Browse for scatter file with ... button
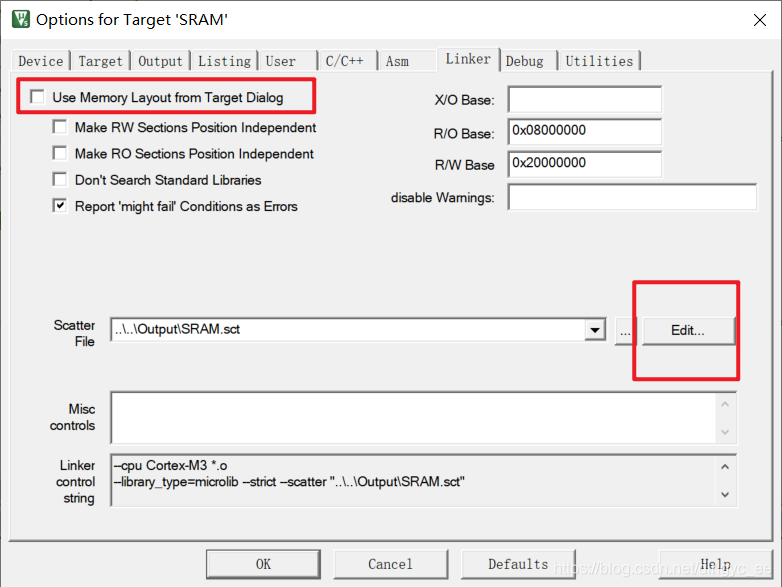Screen dimensions: 782x587 625,331
